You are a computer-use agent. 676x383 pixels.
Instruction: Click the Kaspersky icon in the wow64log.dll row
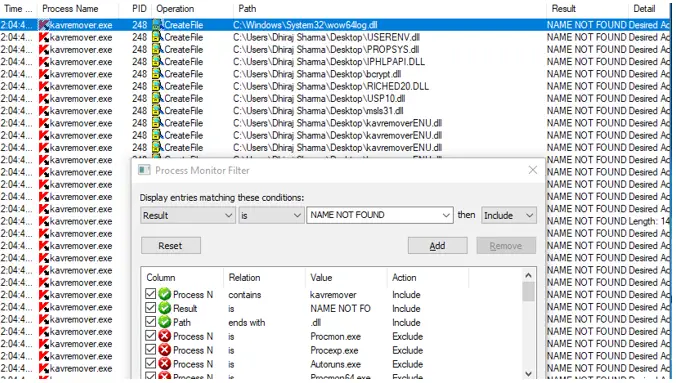44,25
